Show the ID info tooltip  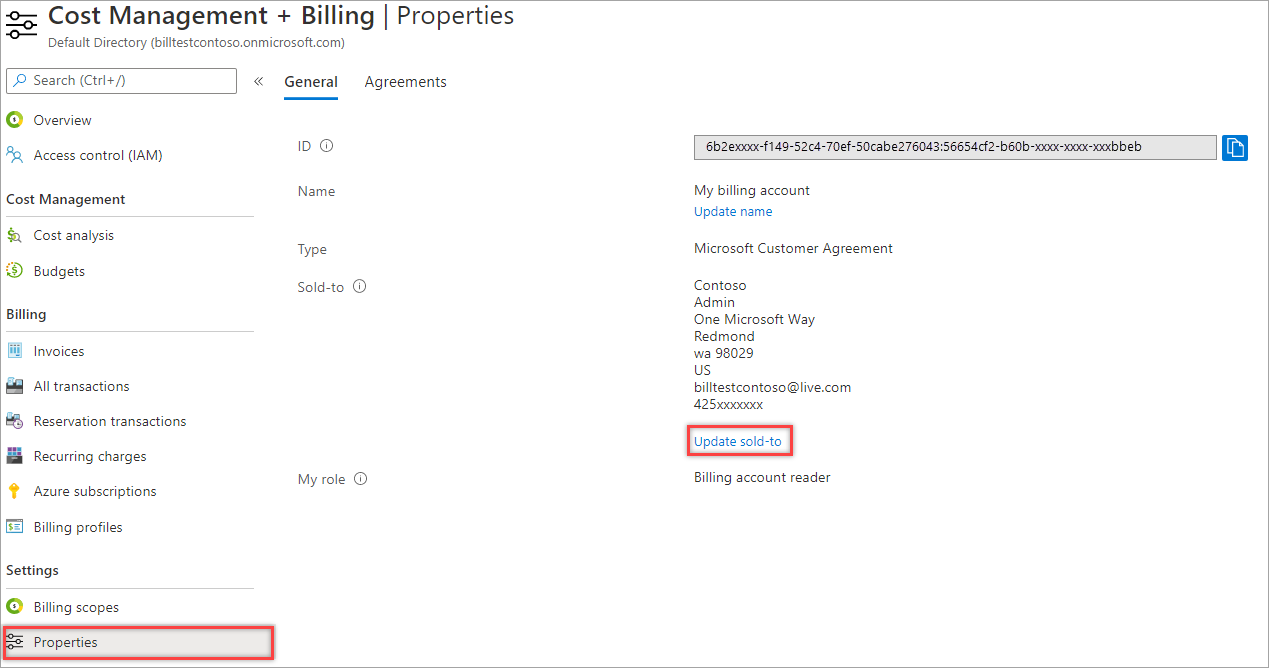(329, 145)
